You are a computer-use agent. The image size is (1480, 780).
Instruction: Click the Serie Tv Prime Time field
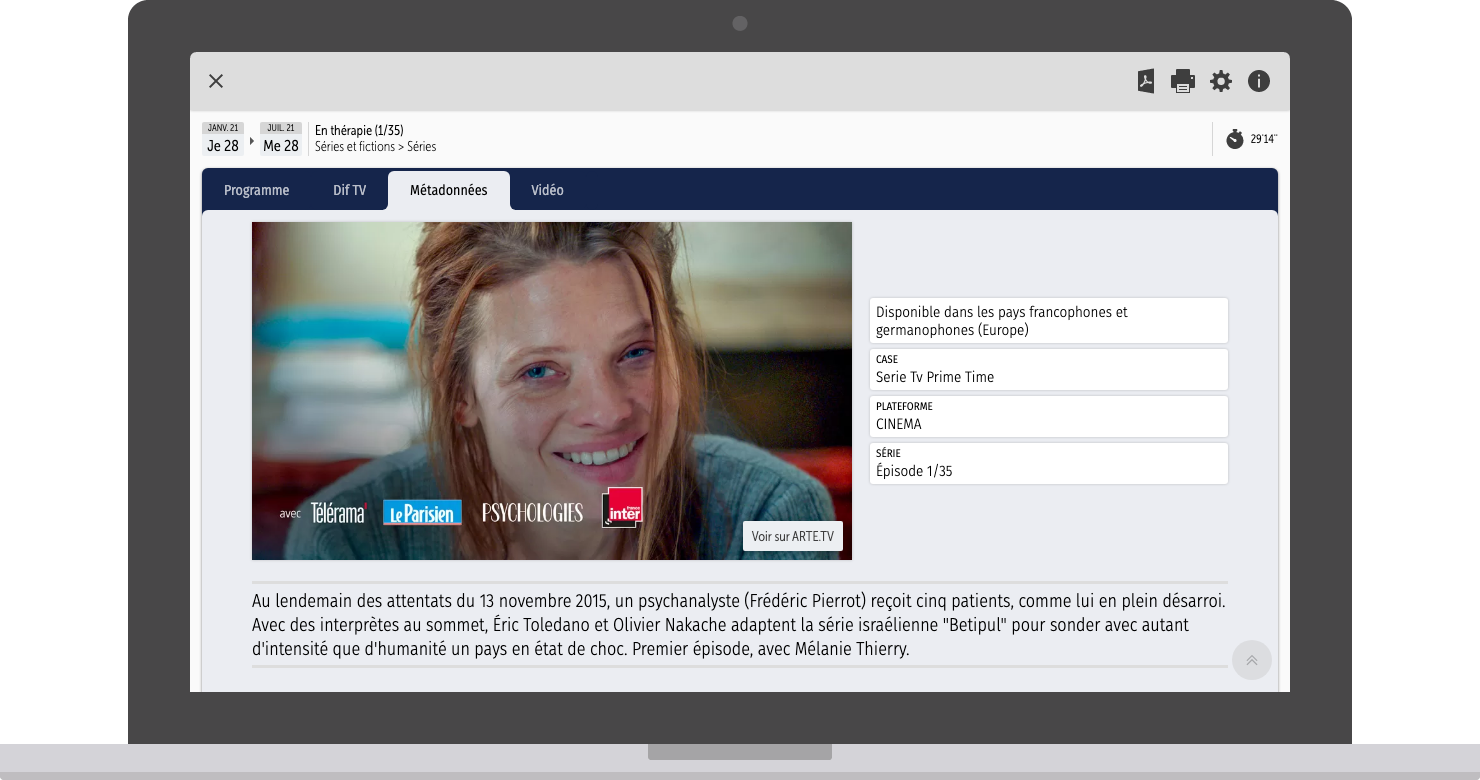(1049, 369)
